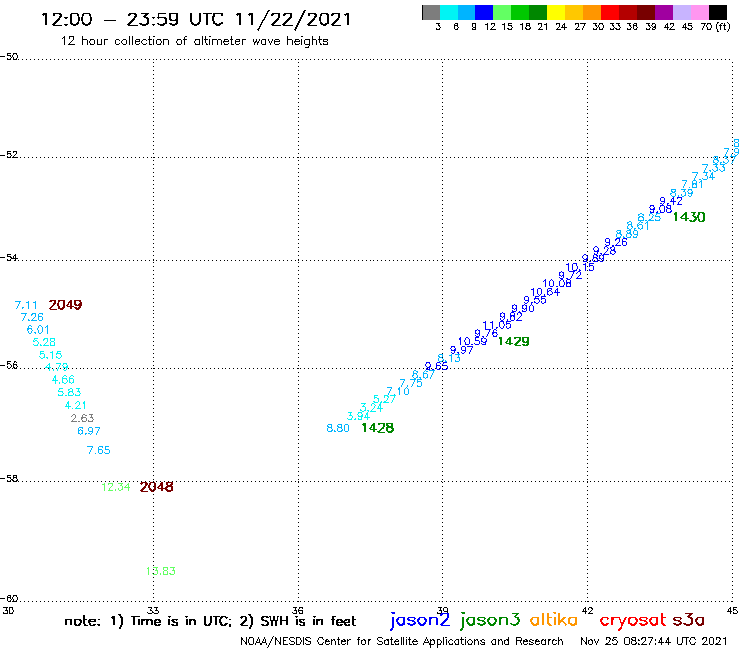Click the black swatch at legend end
This screenshot has width=740, height=650.
[717, 12]
